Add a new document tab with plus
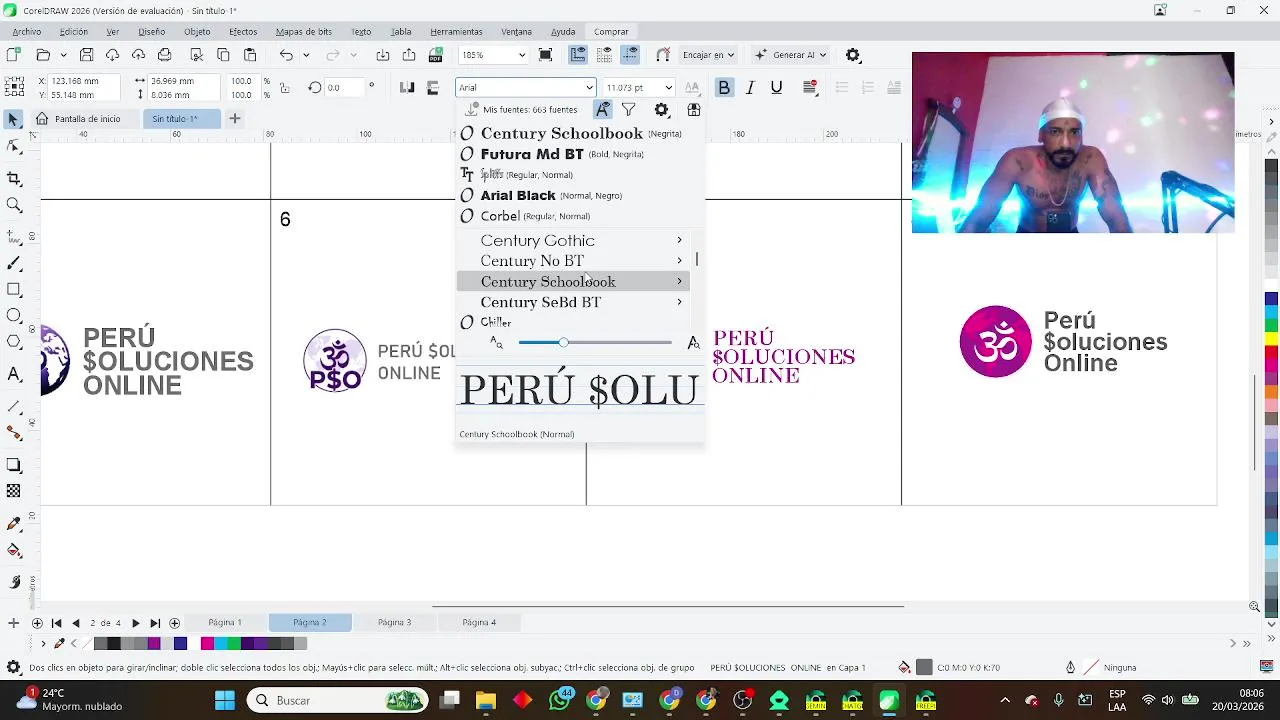The image size is (1280, 720). coord(235,119)
